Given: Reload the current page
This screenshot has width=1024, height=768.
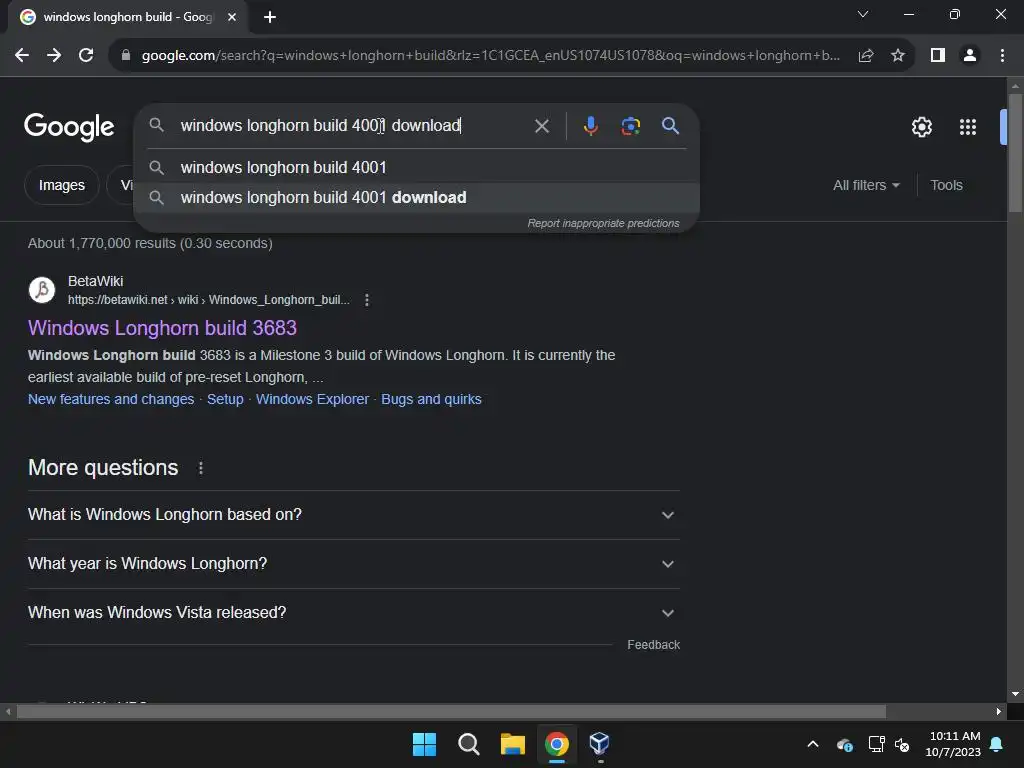Looking at the screenshot, I should (x=86, y=56).
